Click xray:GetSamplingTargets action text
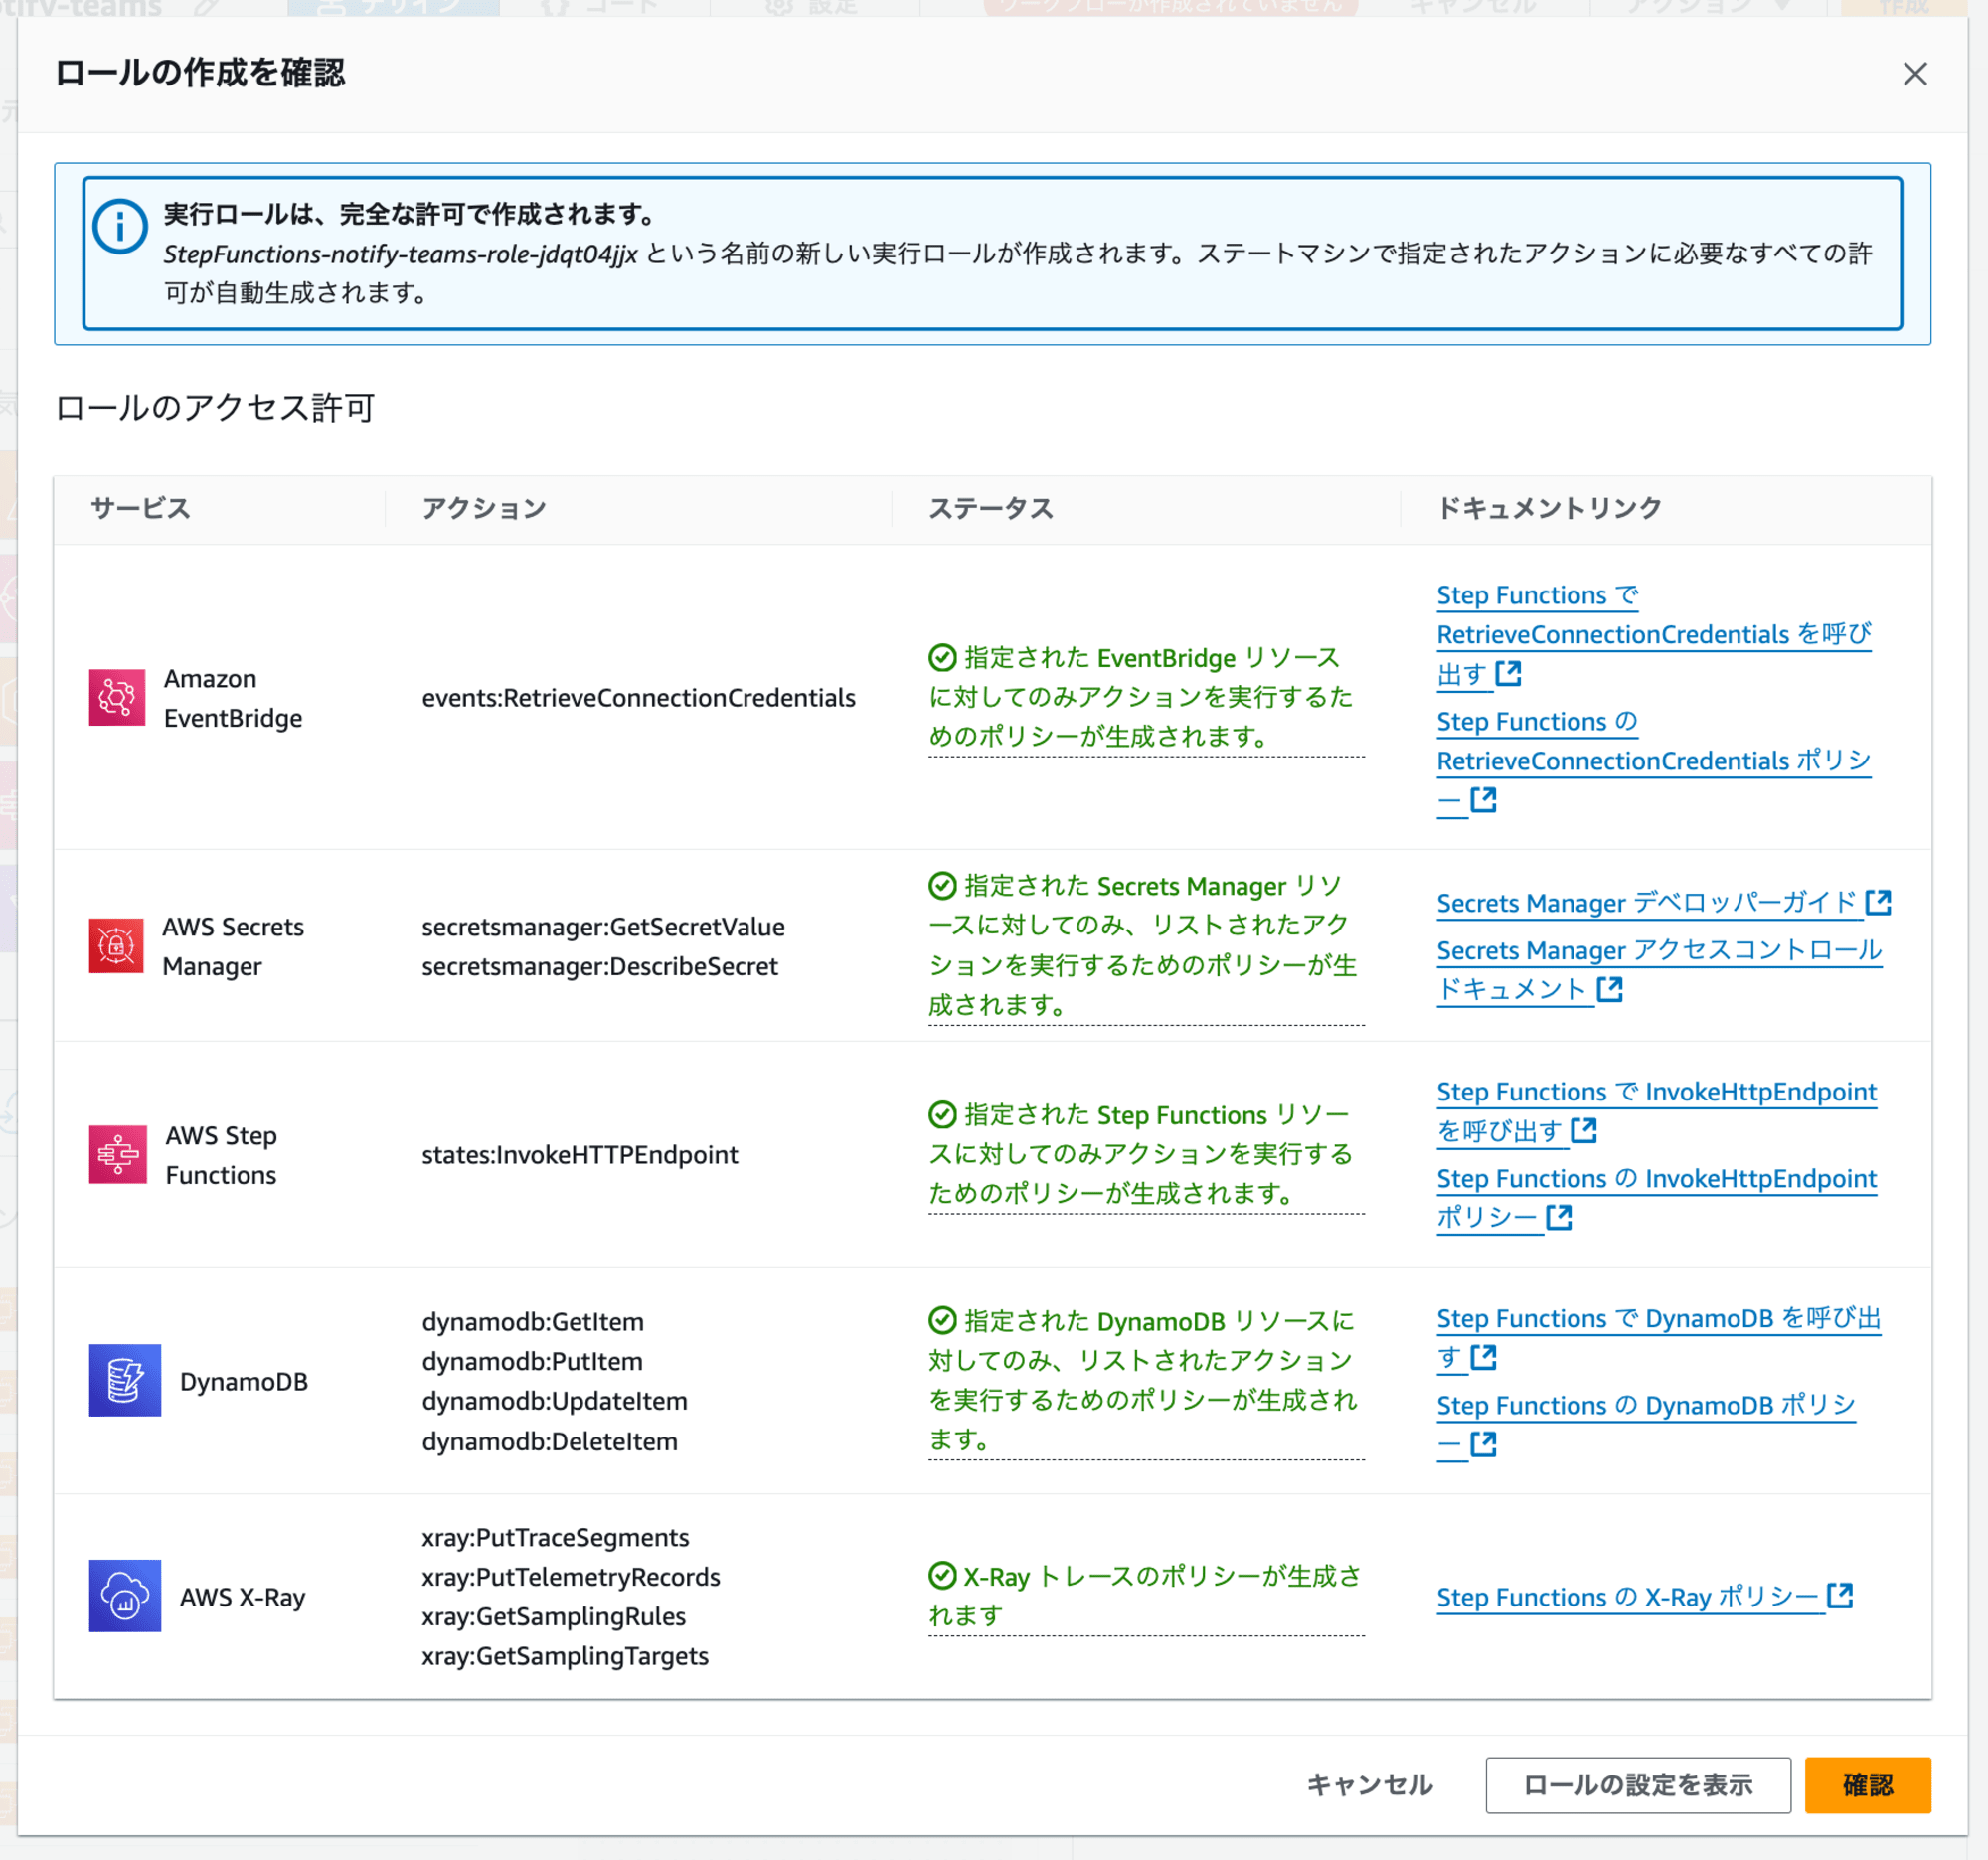 click(564, 1656)
